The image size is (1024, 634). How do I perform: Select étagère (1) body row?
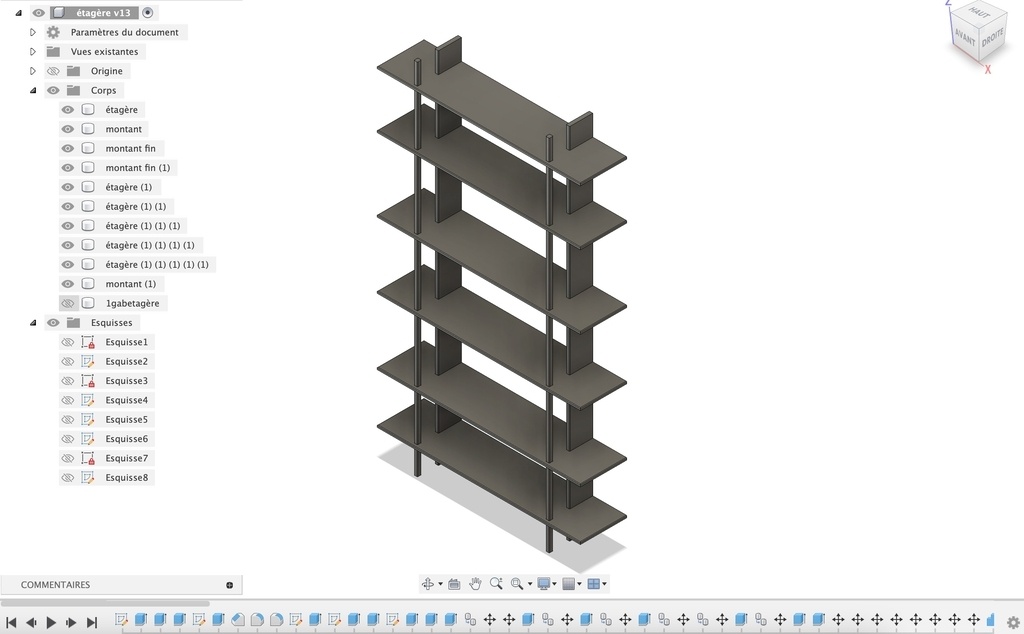tap(110, 187)
